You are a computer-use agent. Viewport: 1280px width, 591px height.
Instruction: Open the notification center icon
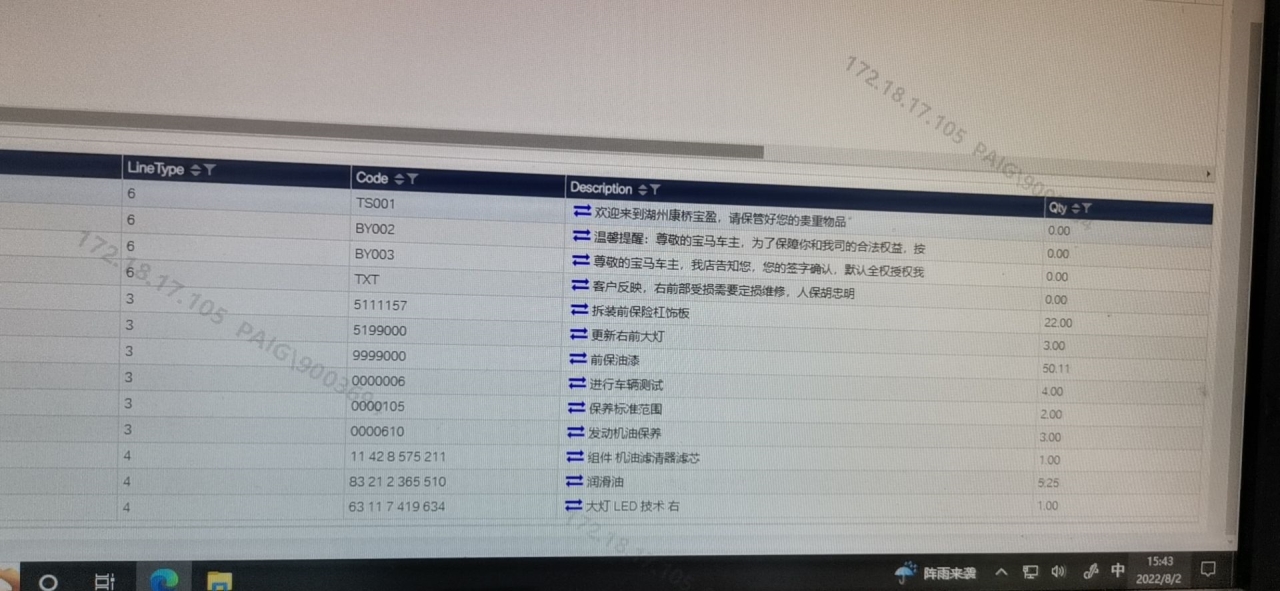tap(1208, 569)
